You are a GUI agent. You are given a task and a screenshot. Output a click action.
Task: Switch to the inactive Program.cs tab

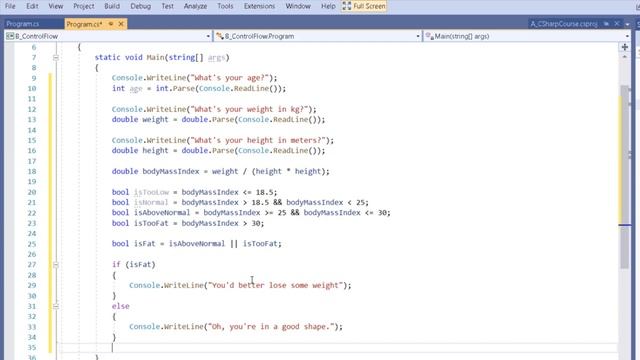click(x=23, y=24)
